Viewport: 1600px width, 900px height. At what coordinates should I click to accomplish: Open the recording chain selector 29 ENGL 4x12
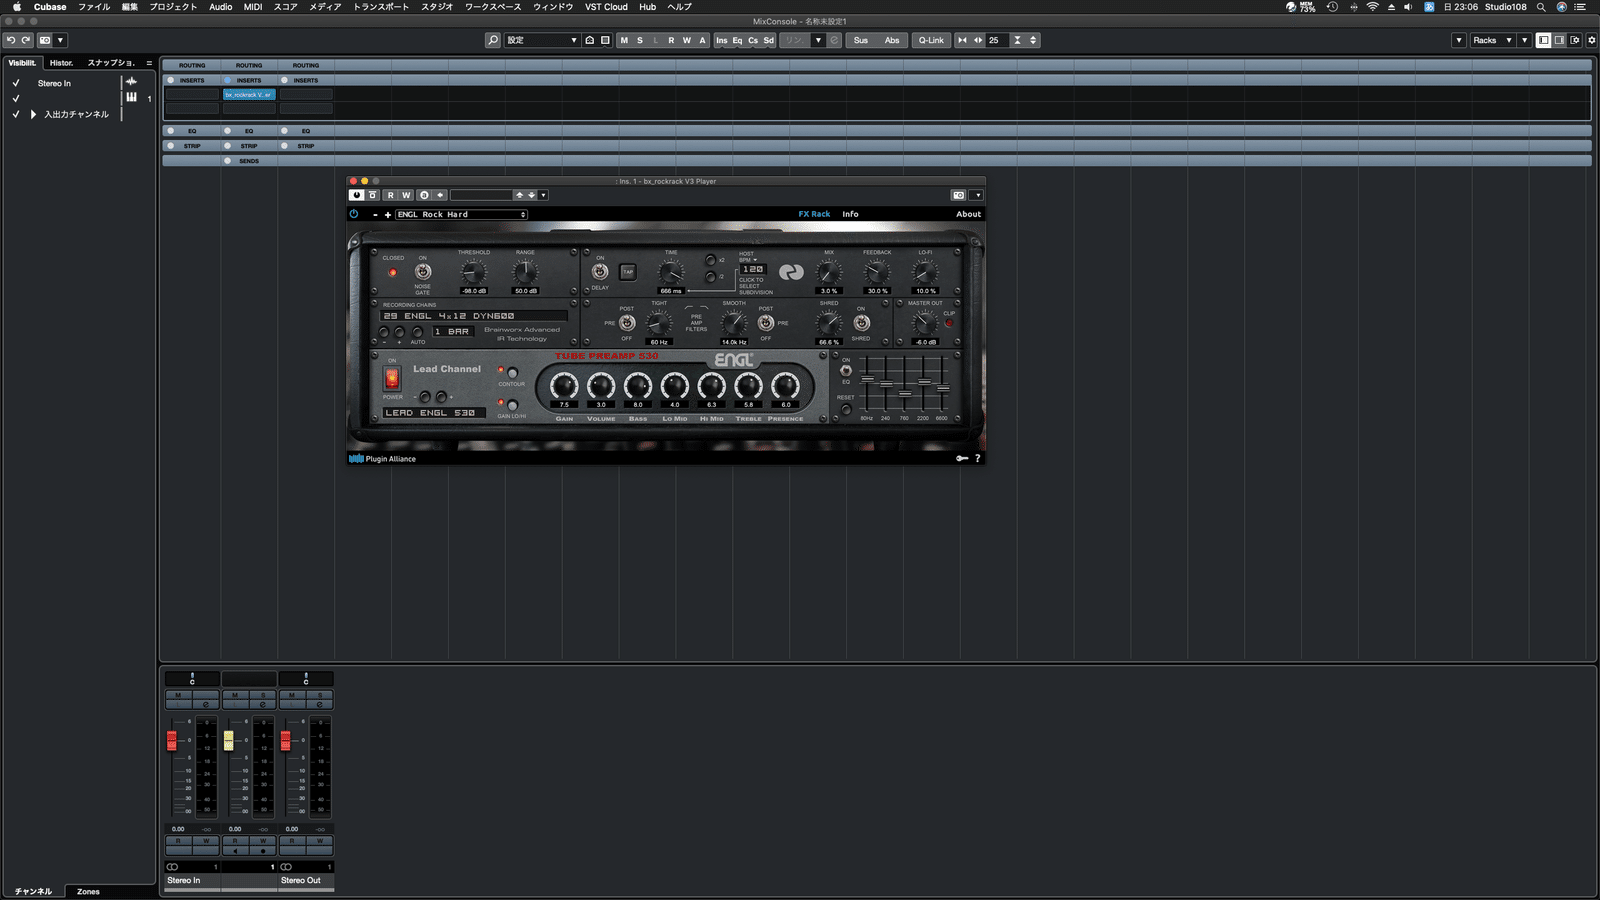tap(474, 316)
